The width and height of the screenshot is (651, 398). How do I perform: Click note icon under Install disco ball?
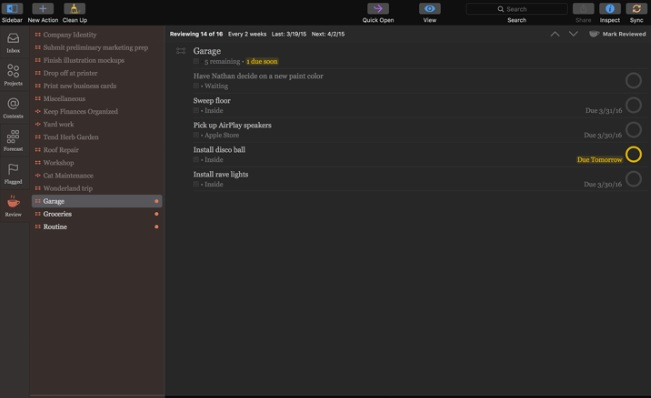click(x=196, y=159)
